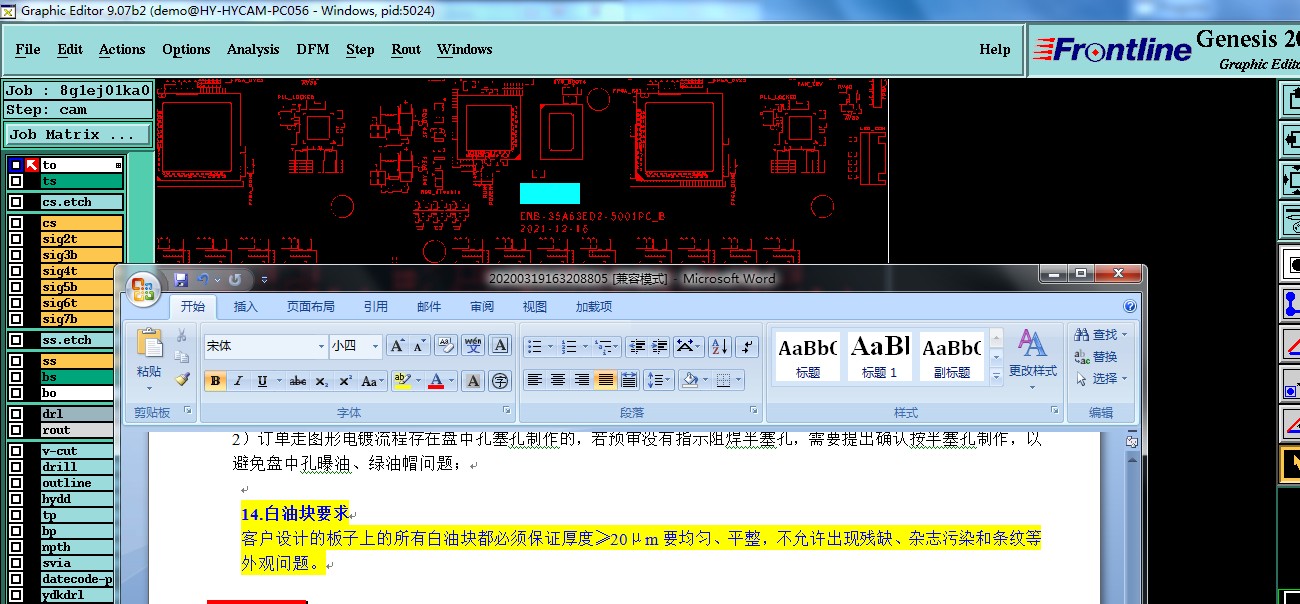Click the Cut scissors icon in clipboard group
Viewport: 1300px width, 604px height.
[x=182, y=336]
